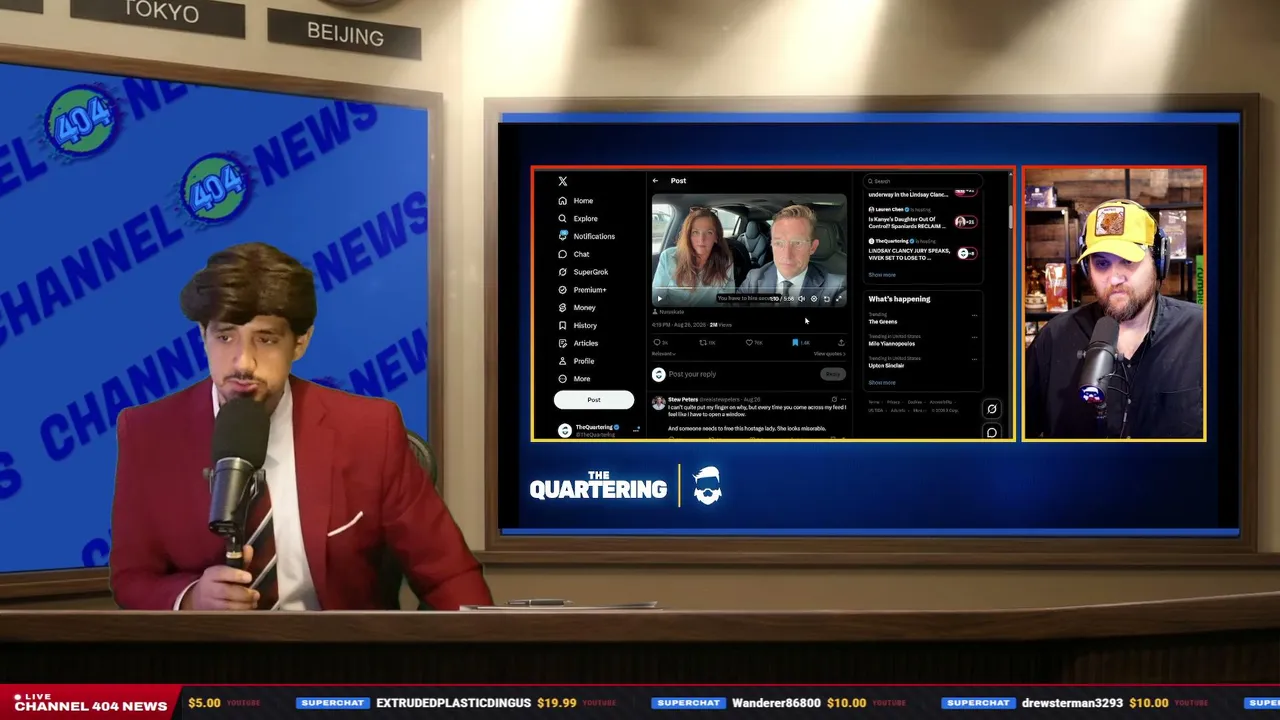Open the Profile person icon
The image size is (1280, 720).
point(563,361)
